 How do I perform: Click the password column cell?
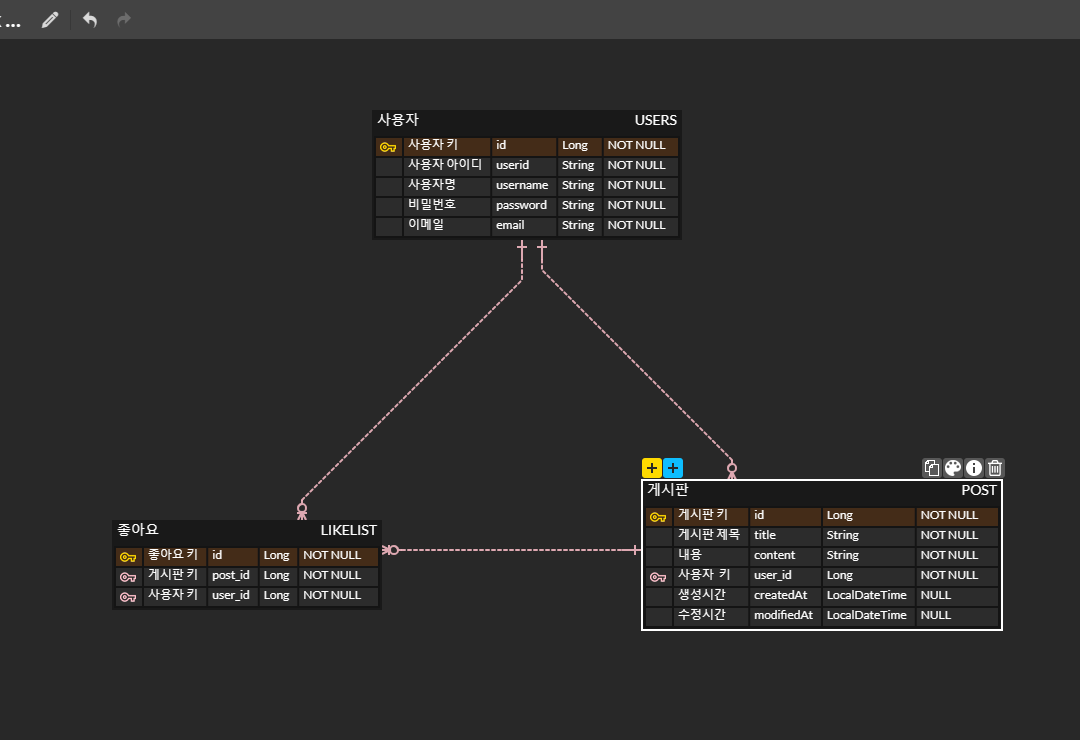[523, 205]
